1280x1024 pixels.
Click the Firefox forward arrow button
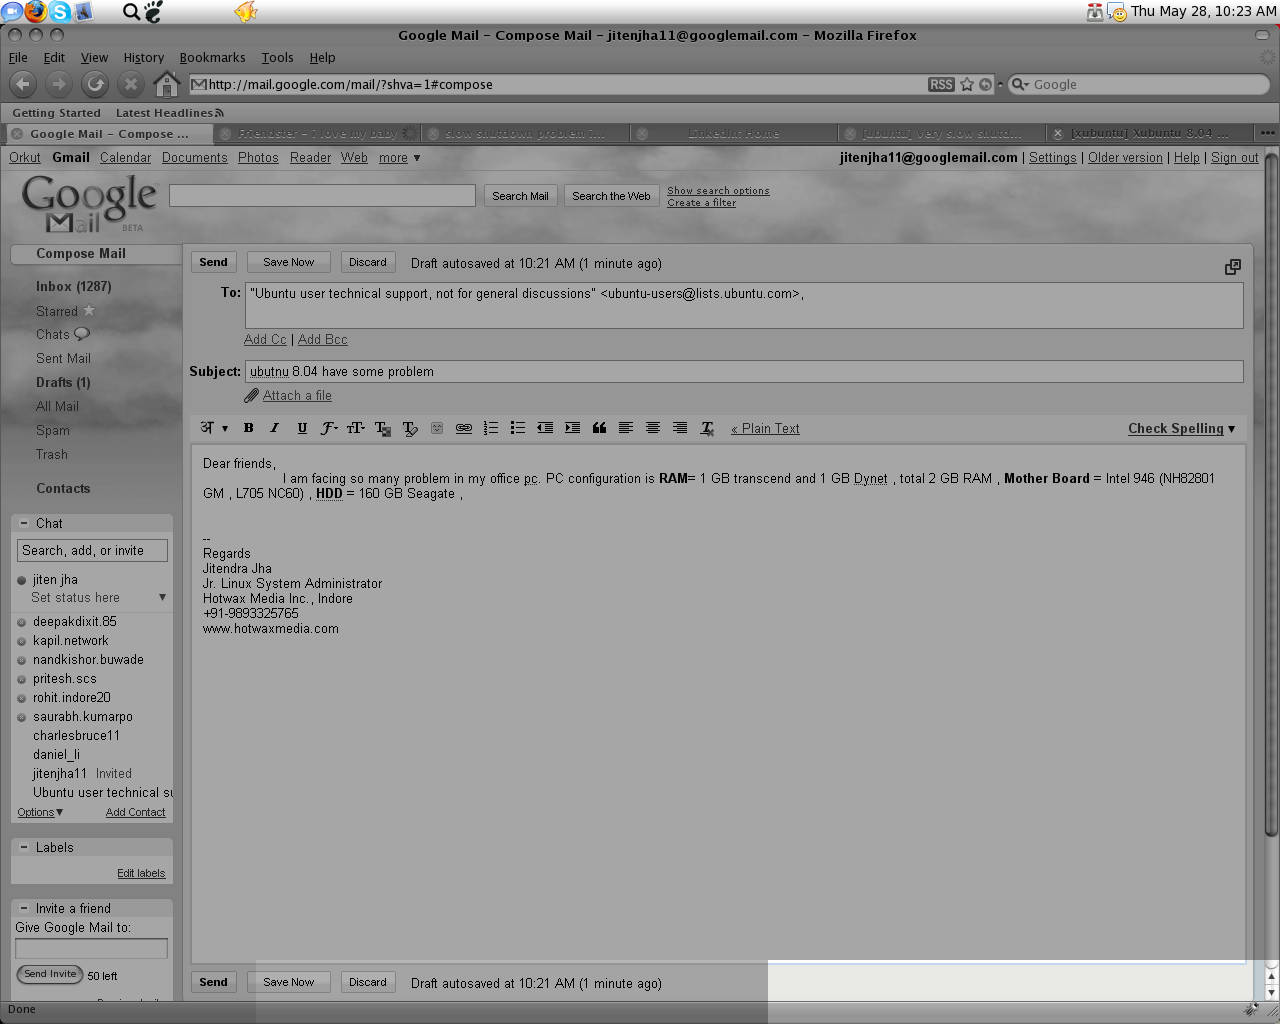point(59,85)
